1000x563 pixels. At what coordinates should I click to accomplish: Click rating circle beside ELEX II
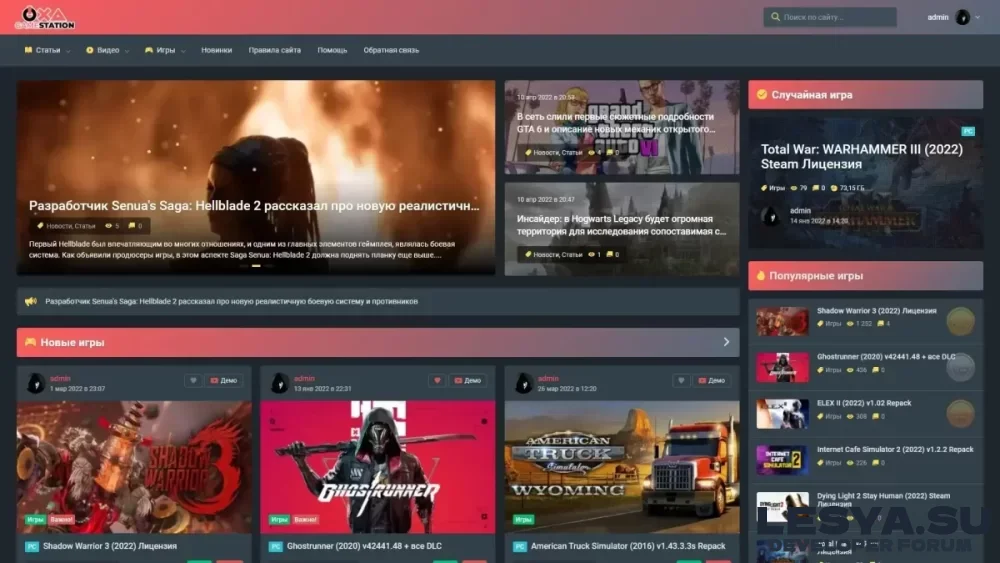960,413
